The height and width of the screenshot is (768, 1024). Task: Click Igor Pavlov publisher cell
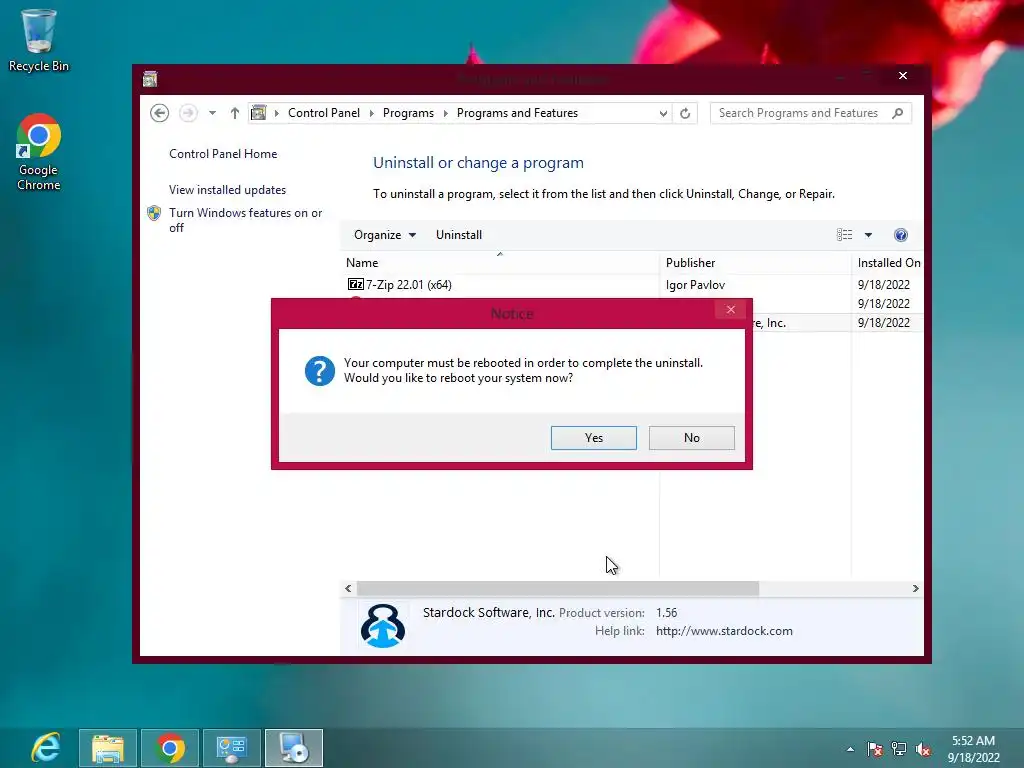click(x=695, y=285)
